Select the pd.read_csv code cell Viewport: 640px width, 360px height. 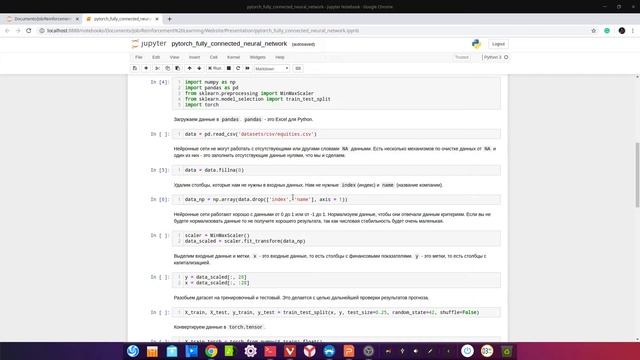click(336, 134)
